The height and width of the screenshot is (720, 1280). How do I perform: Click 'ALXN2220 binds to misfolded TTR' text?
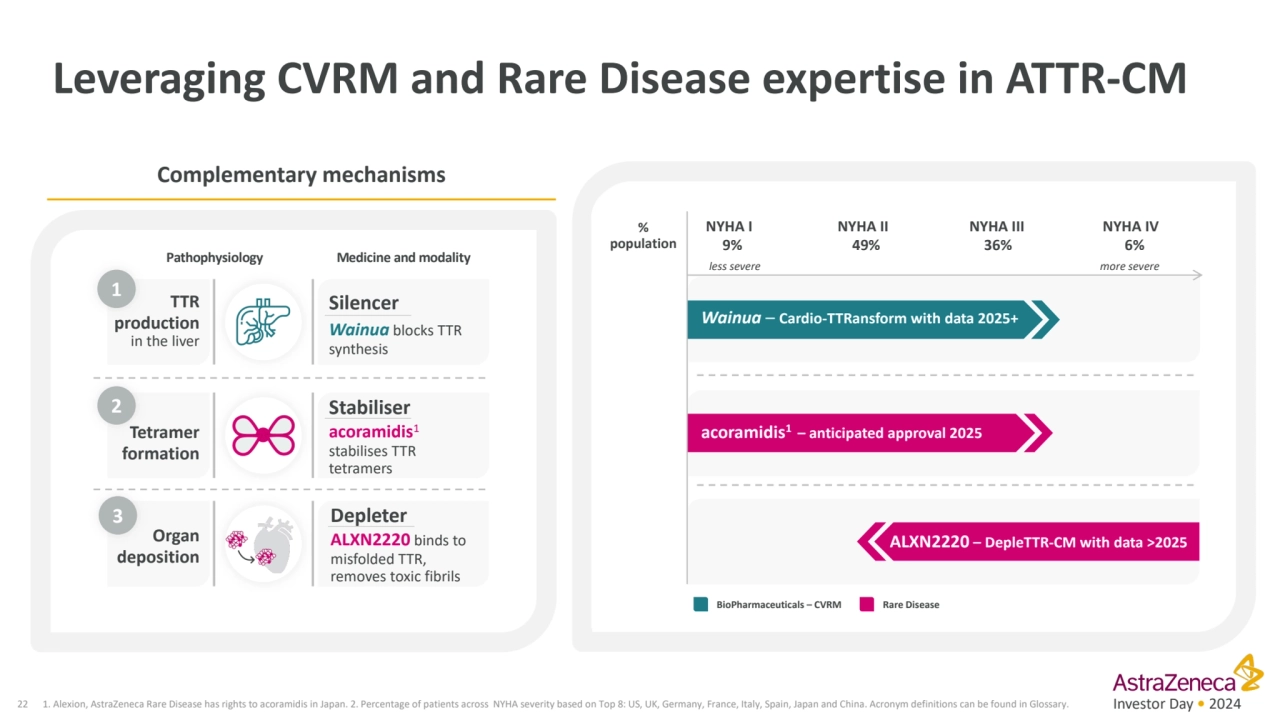398,557
